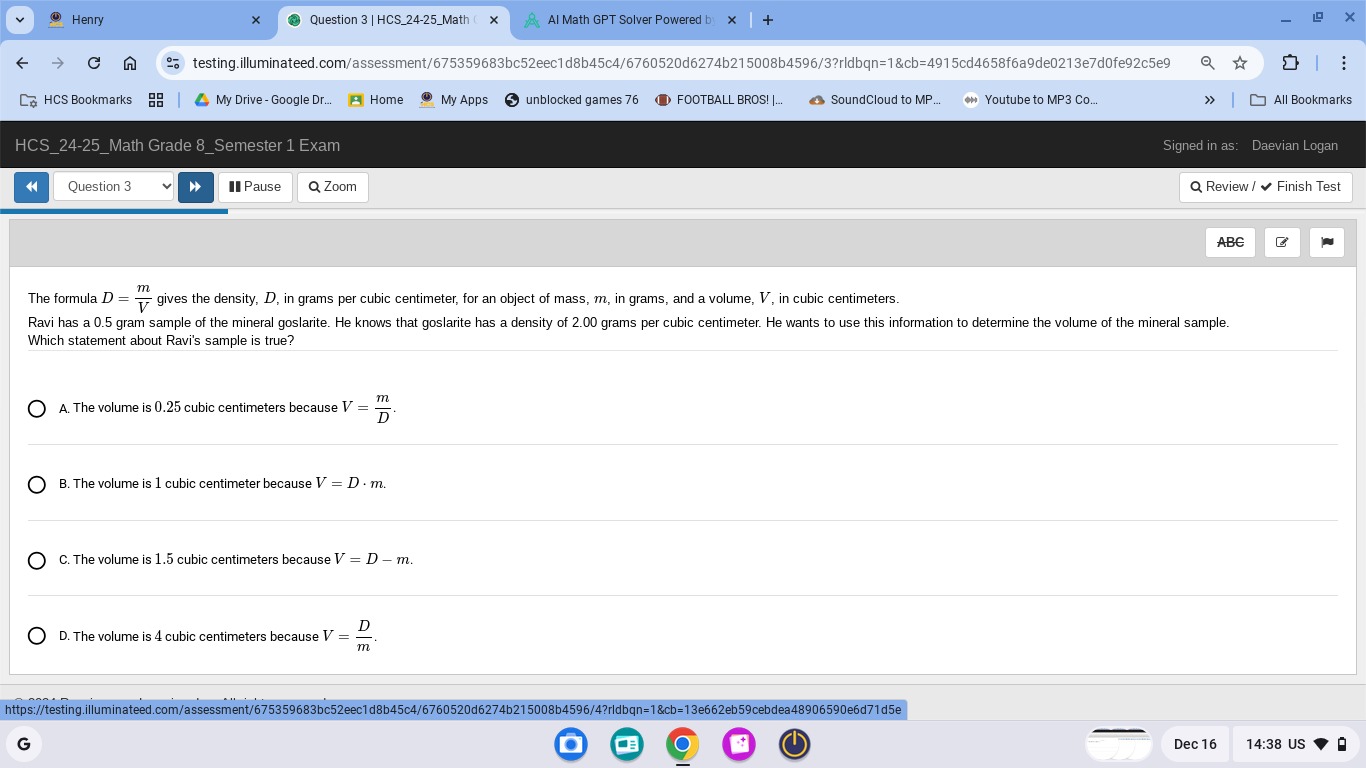
Task: Click the Pause test button
Action: click(x=255, y=187)
